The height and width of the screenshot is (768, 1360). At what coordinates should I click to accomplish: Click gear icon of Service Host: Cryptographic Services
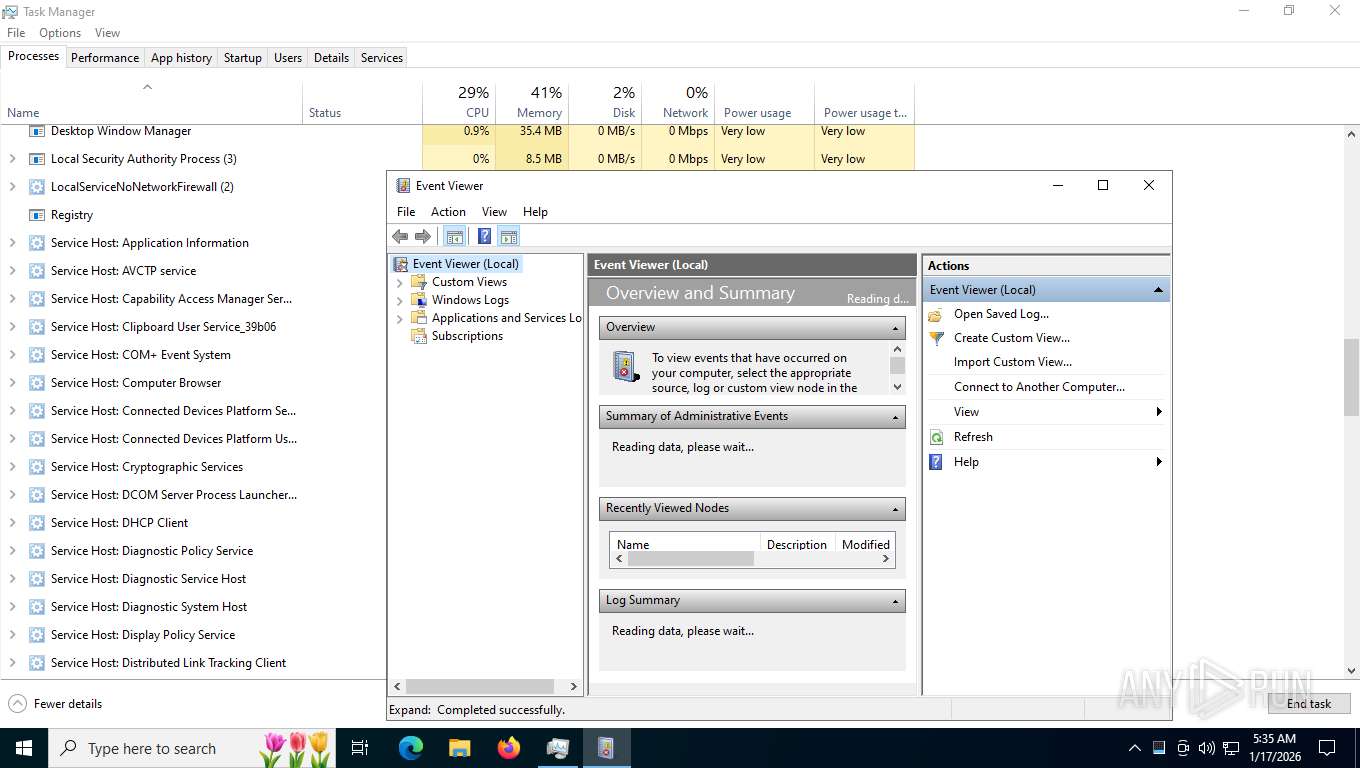click(37, 467)
